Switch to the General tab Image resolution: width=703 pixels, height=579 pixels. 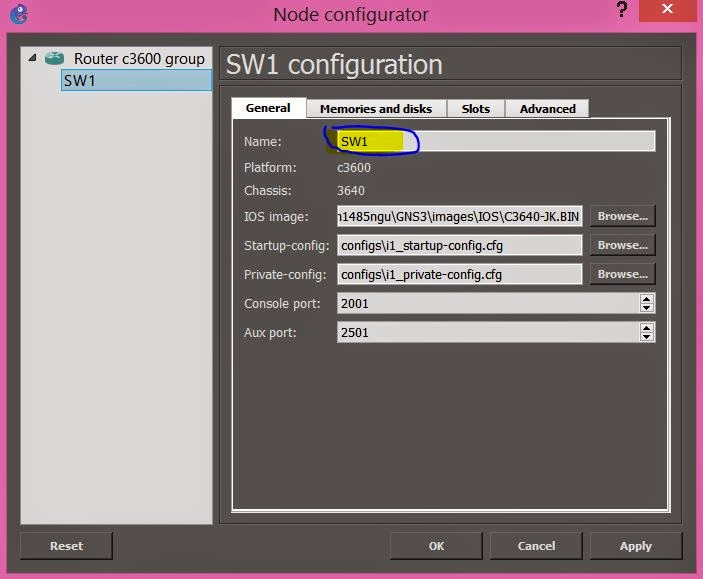pos(268,108)
